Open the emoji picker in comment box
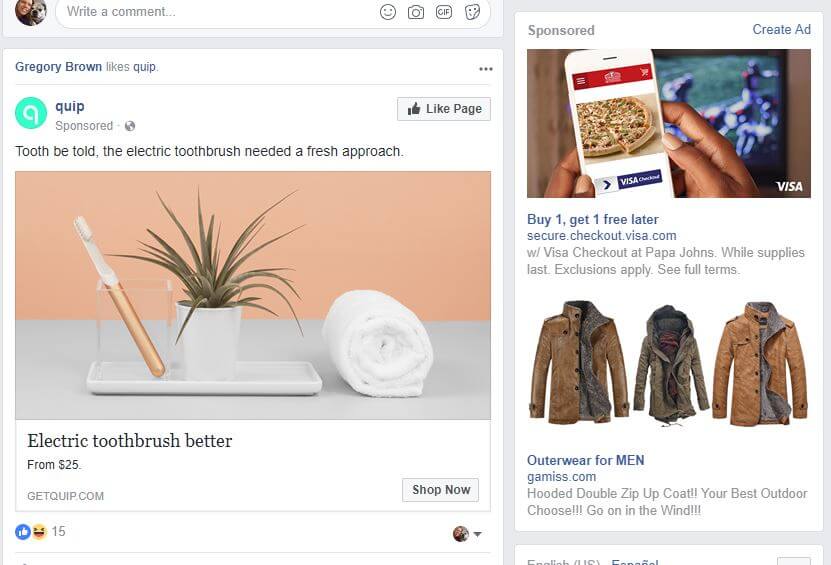Screen dimensions: 831x565 388,12
